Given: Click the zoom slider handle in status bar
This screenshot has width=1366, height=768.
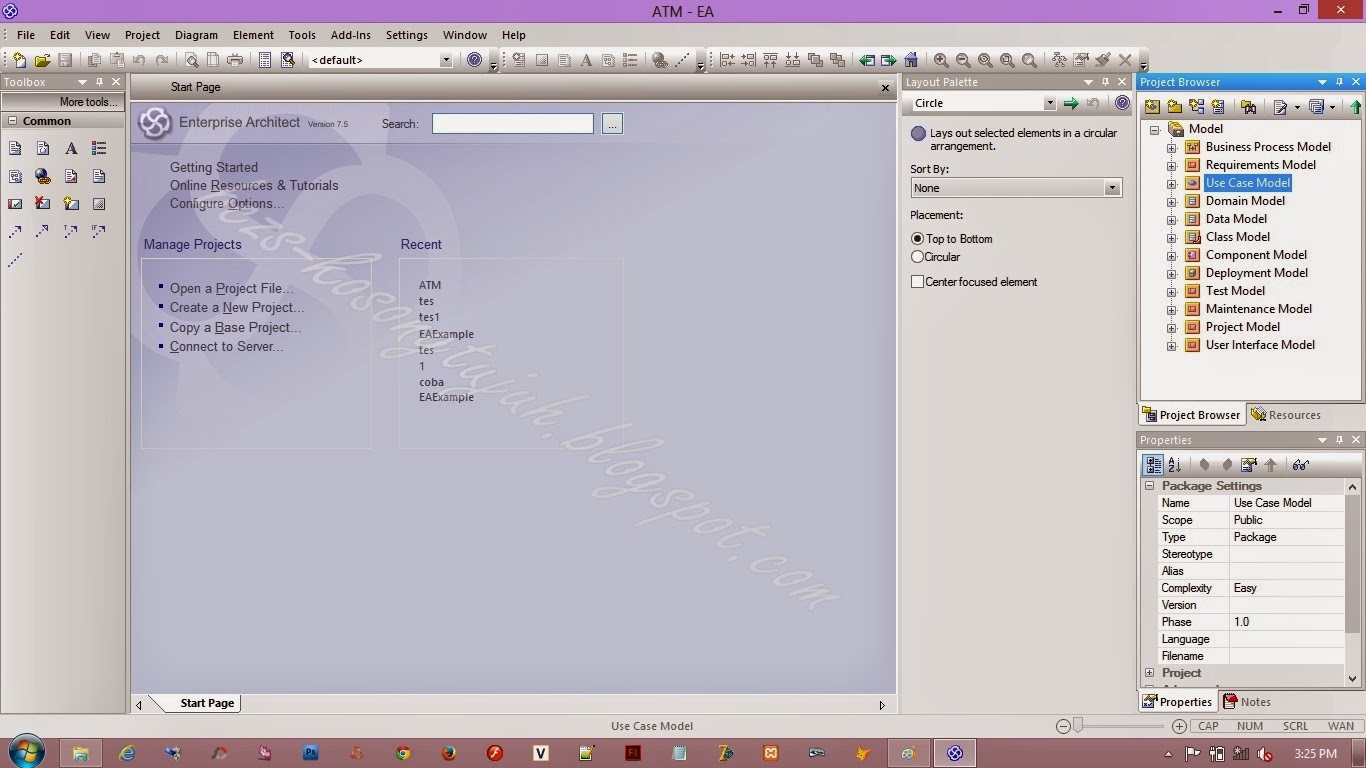Looking at the screenshot, I should [1077, 726].
